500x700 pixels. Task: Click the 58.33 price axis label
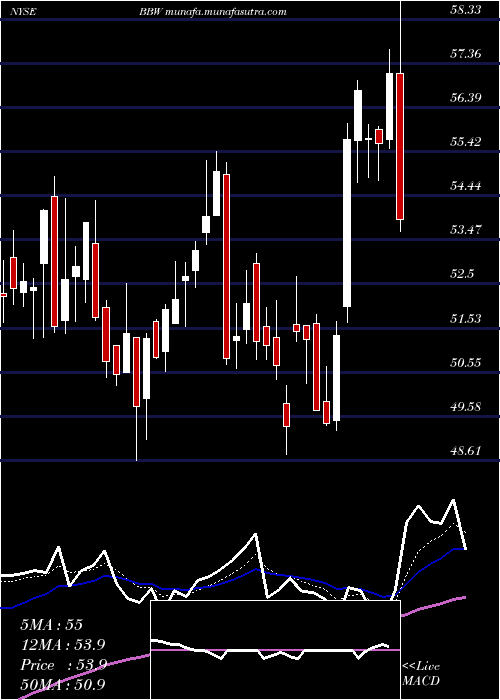pyautogui.click(x=466, y=9)
